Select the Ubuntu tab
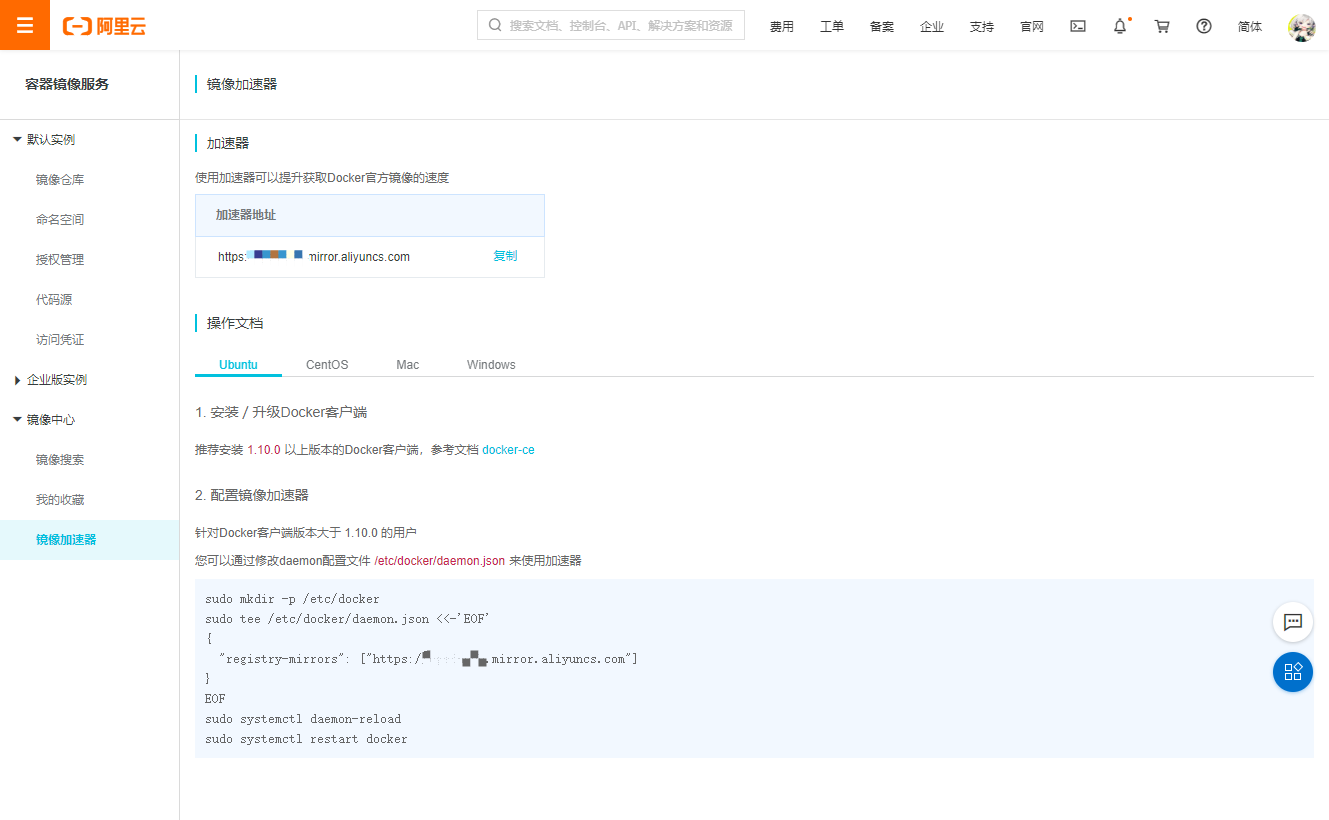Image resolution: width=1329 pixels, height=820 pixels. click(238, 365)
